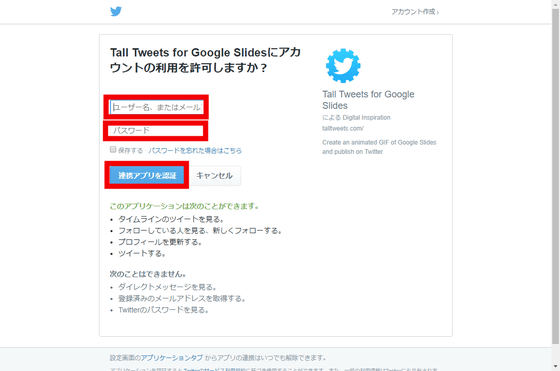Click the キャンセル button

(214, 175)
